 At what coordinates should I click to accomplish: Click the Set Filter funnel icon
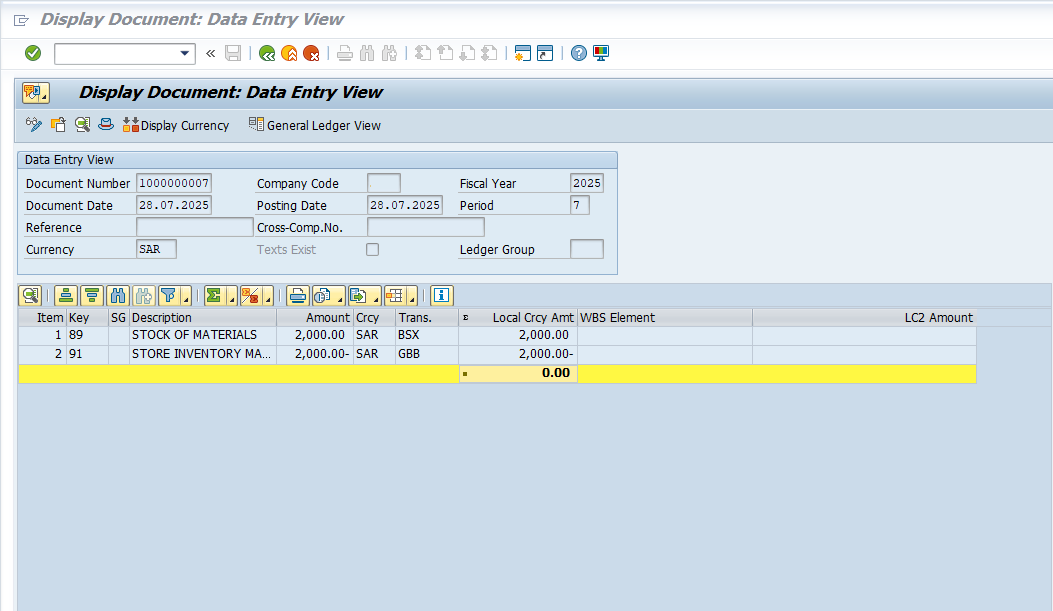[169, 295]
